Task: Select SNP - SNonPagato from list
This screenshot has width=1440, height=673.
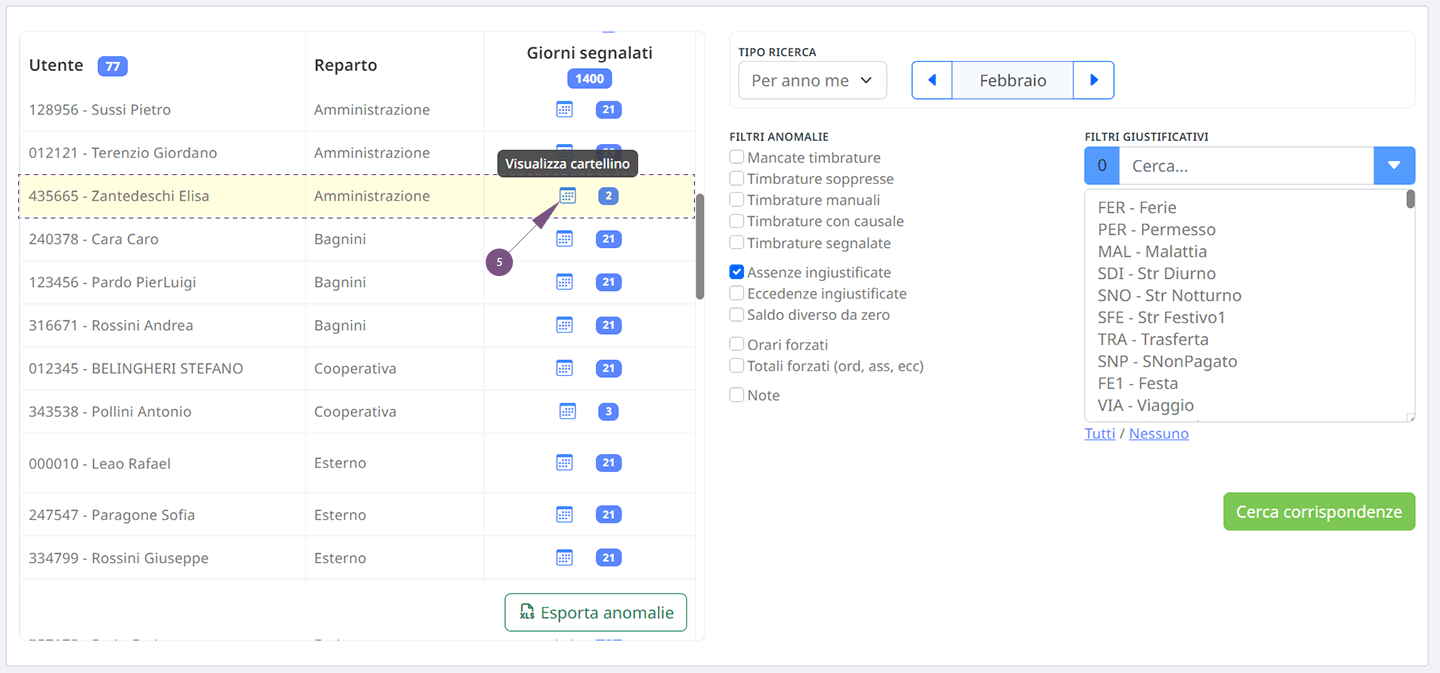Action: (x=1167, y=362)
